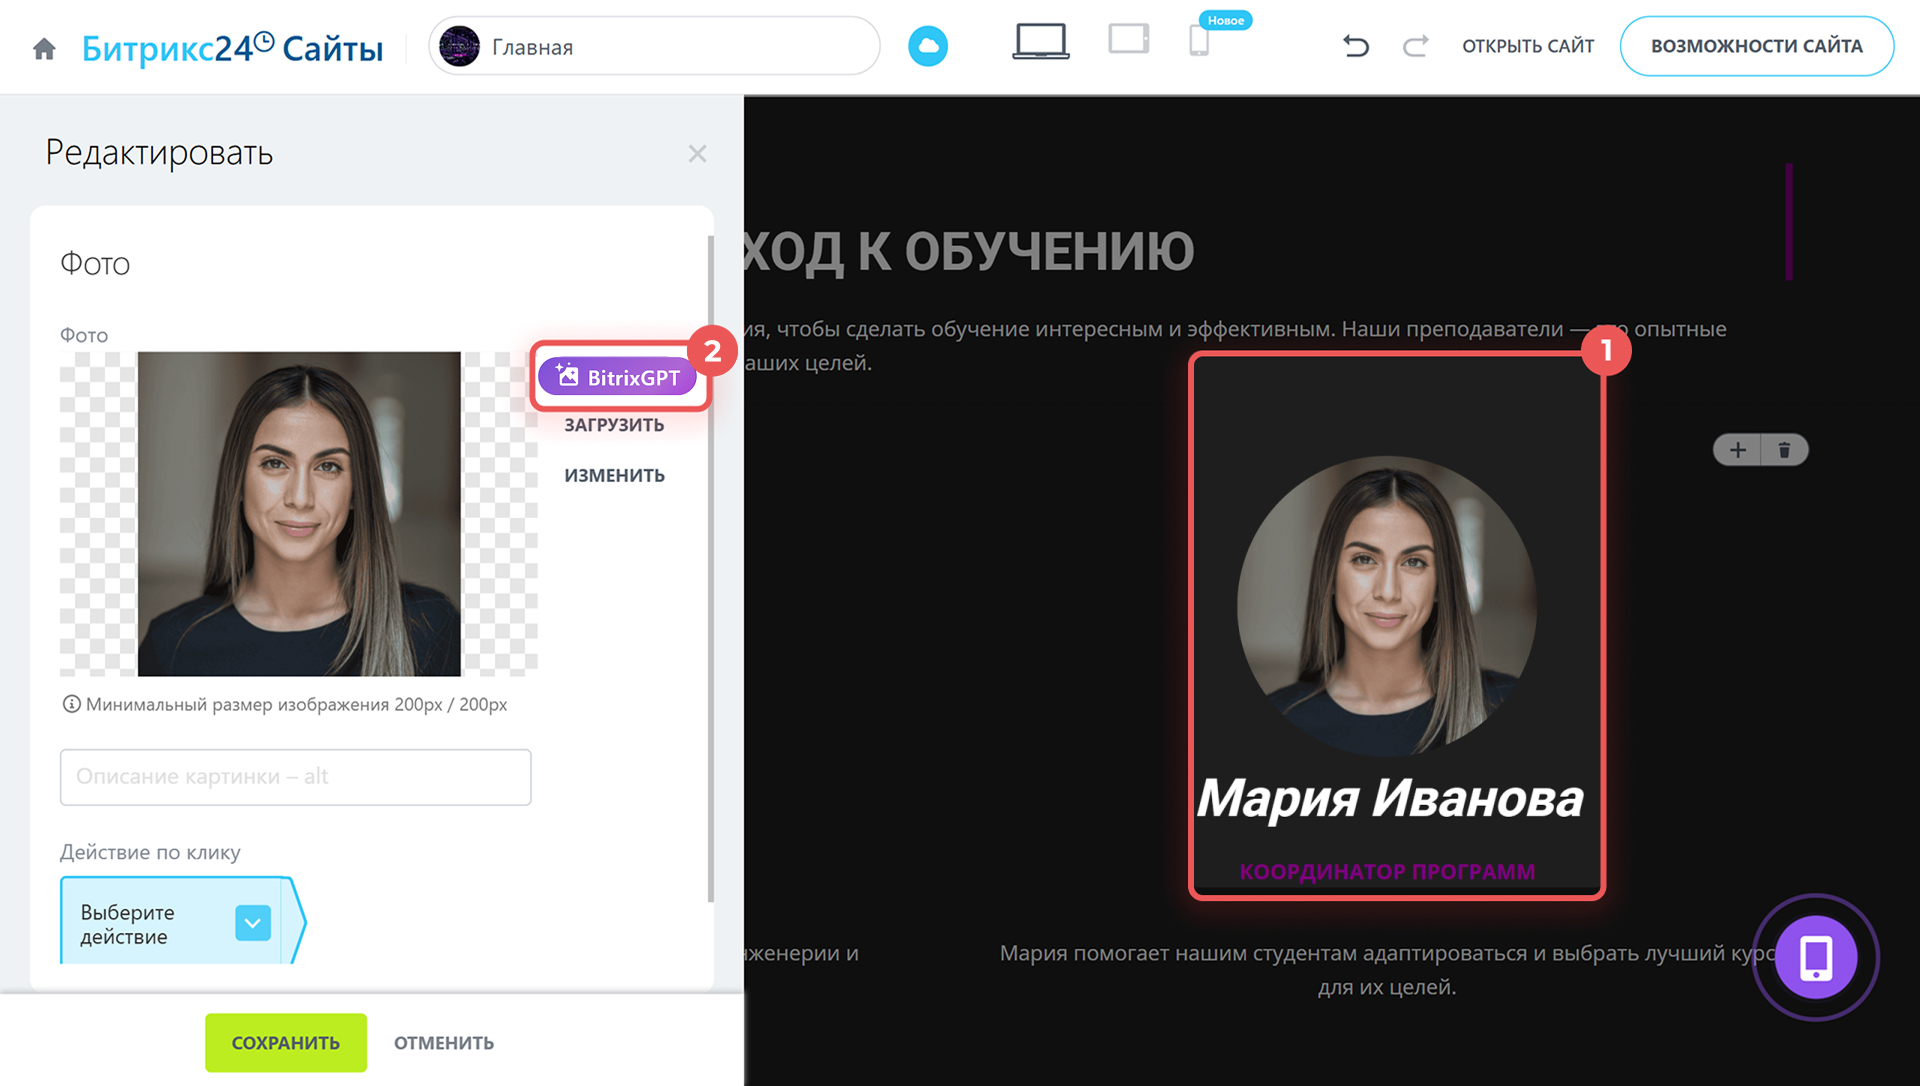The width and height of the screenshot is (1920, 1086).
Task: Generate image with BitrixGPT button
Action: pos(618,377)
